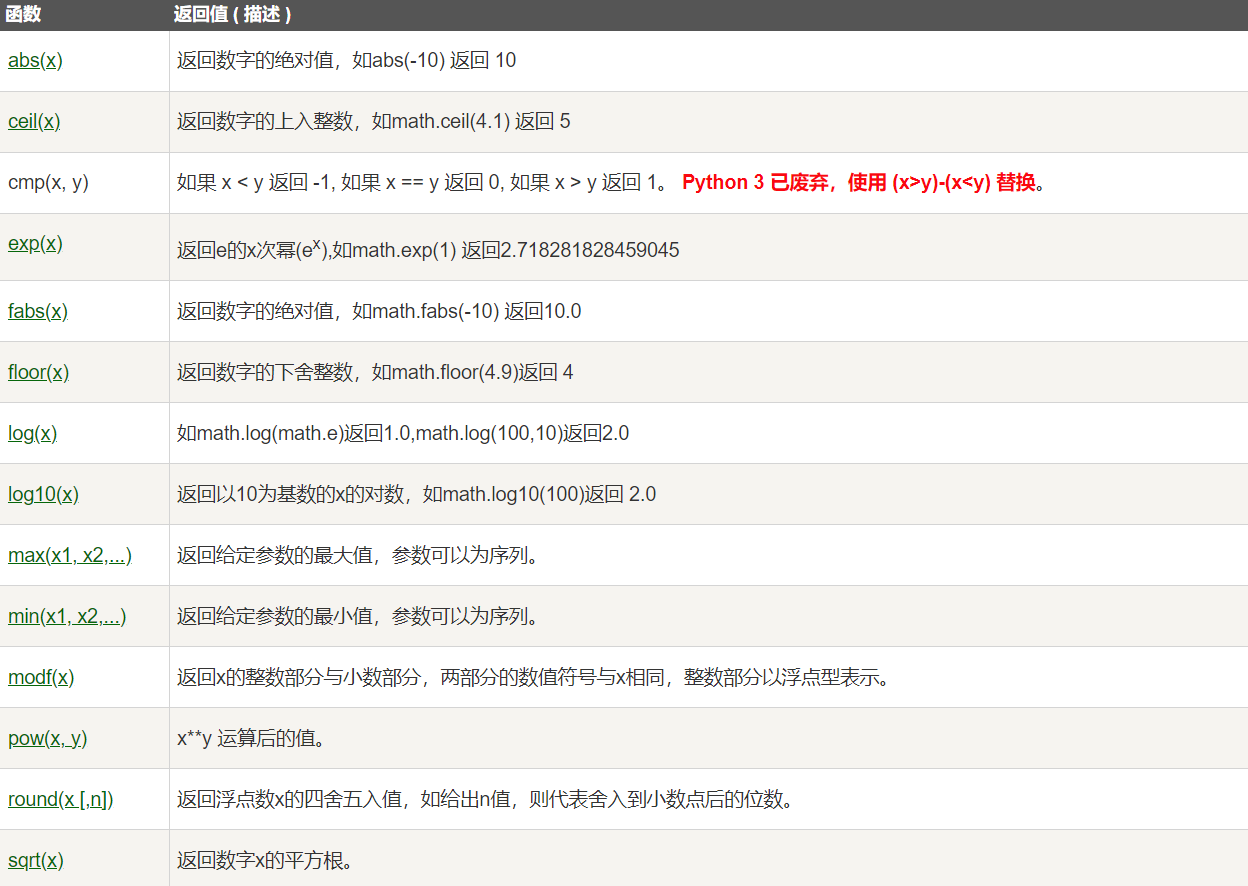Click the x**y description cell
Viewport: 1248px width, 886px height.
[x=708, y=738]
